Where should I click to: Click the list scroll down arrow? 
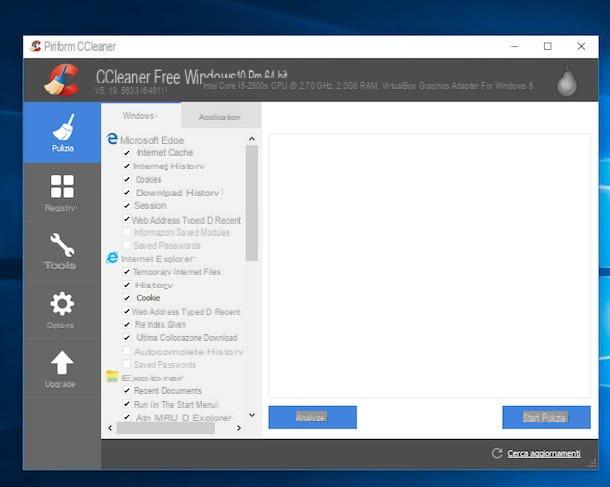point(252,415)
